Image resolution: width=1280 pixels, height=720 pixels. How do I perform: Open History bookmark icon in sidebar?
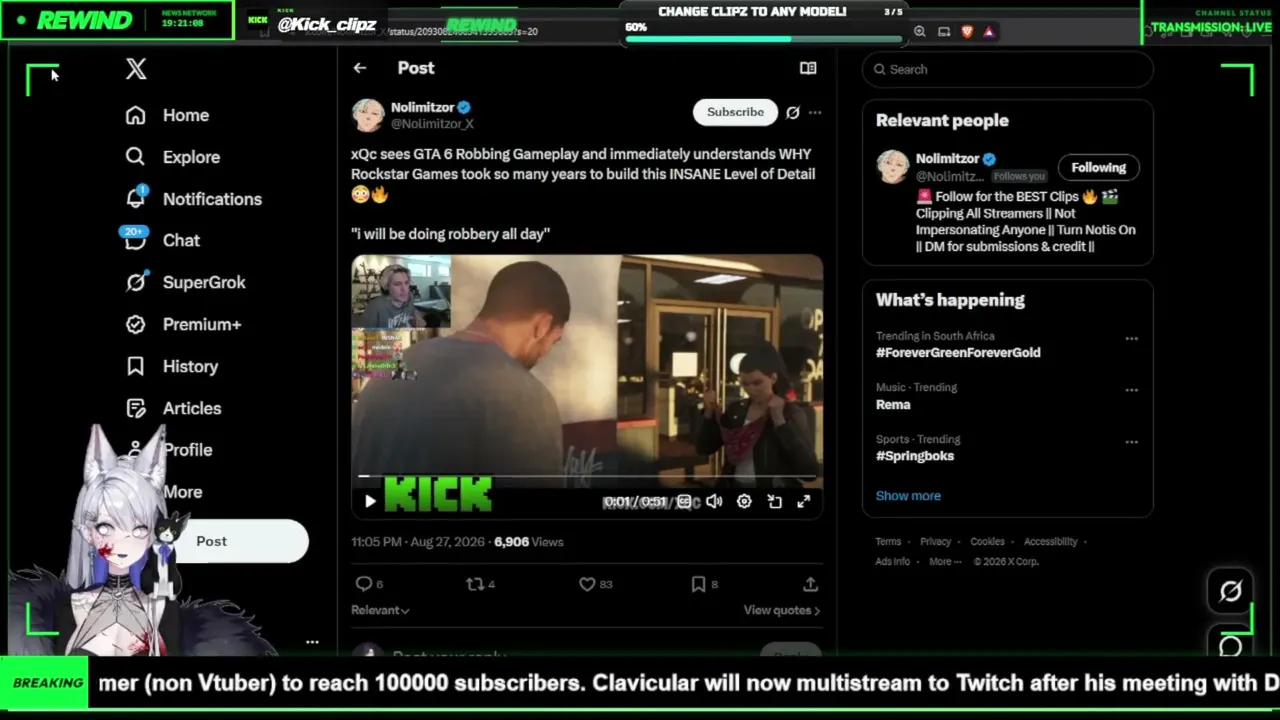(x=136, y=366)
